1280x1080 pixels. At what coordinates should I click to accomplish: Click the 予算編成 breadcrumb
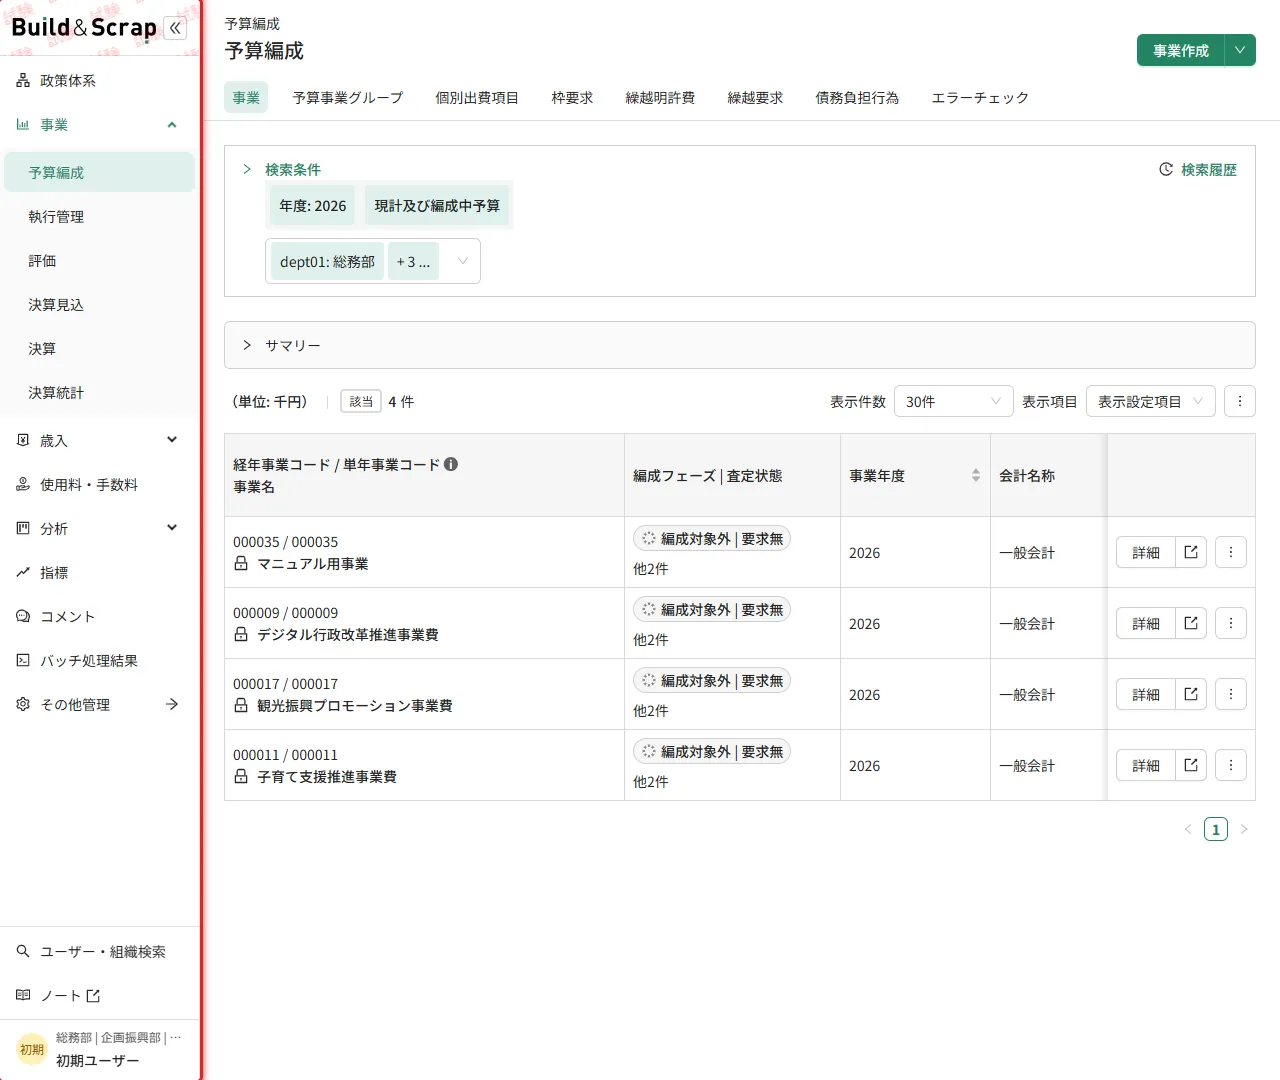[x=252, y=24]
